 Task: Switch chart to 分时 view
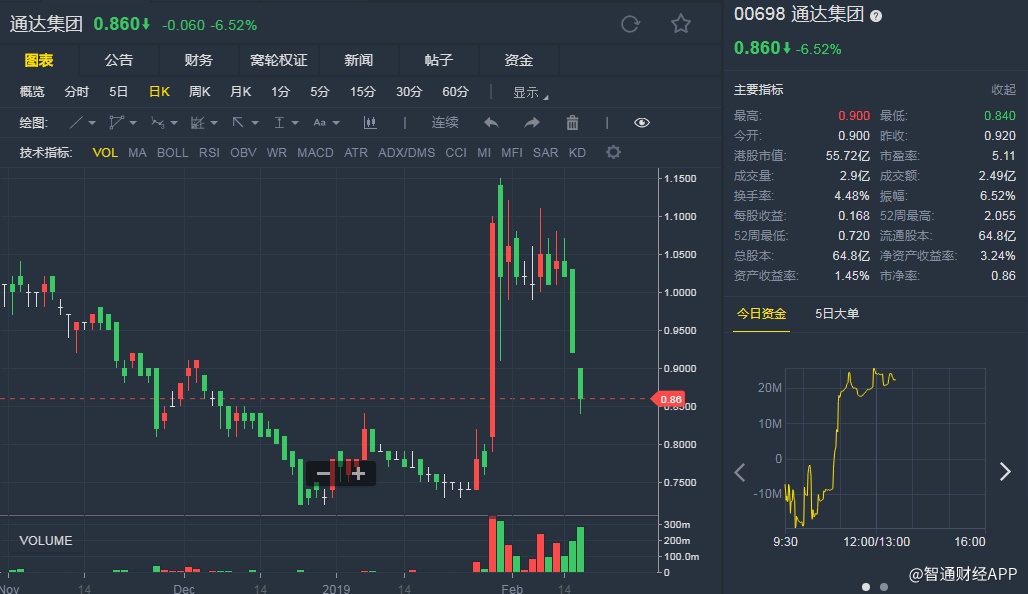[76, 92]
